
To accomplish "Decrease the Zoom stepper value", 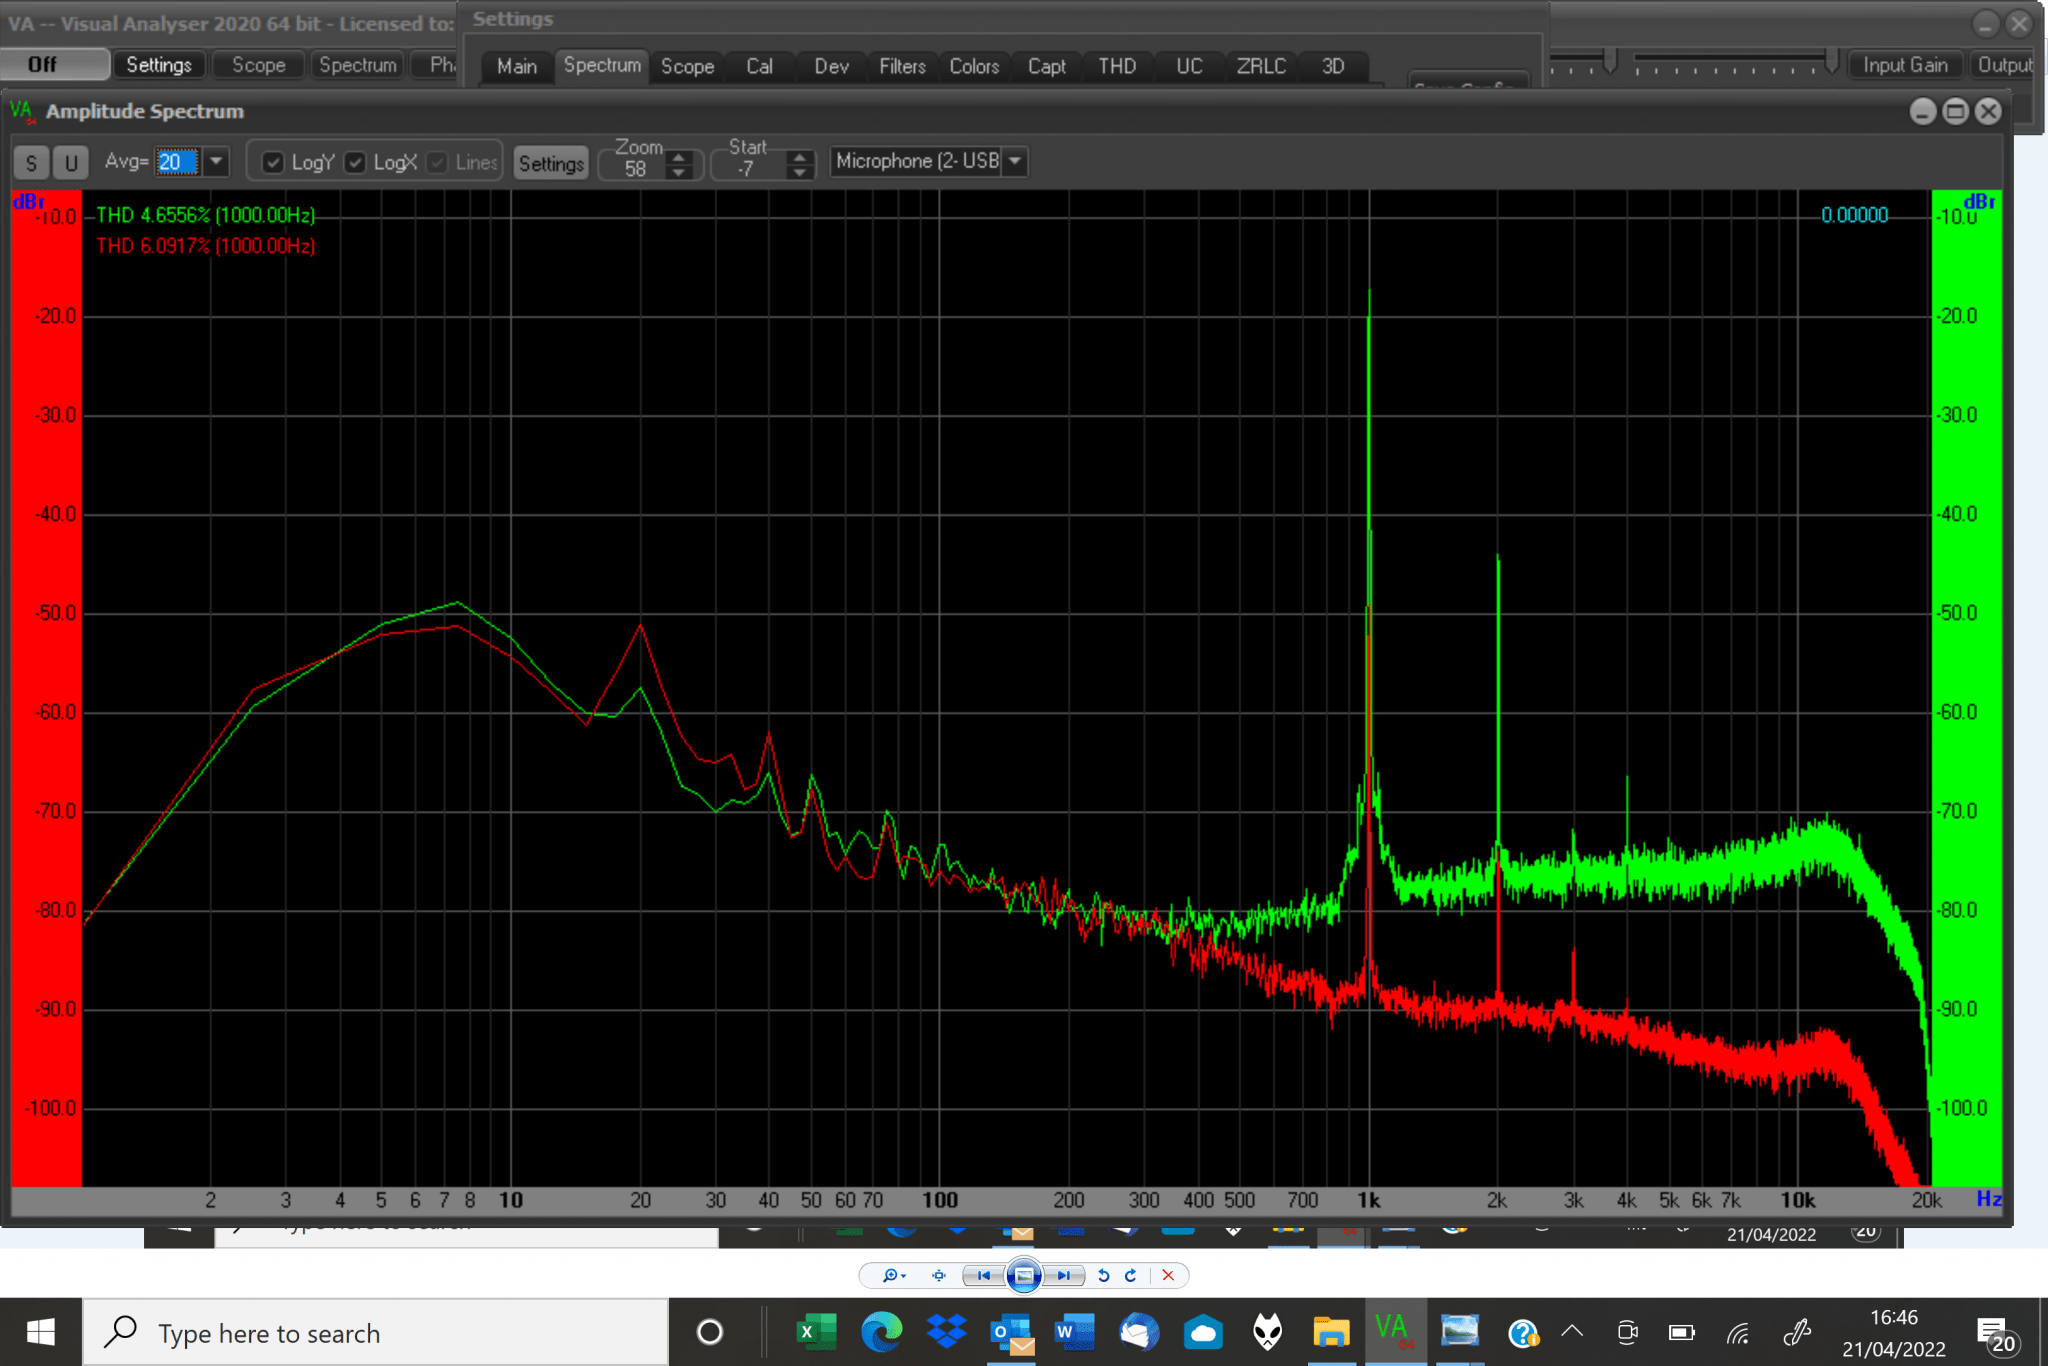I will pyautogui.click(x=680, y=172).
